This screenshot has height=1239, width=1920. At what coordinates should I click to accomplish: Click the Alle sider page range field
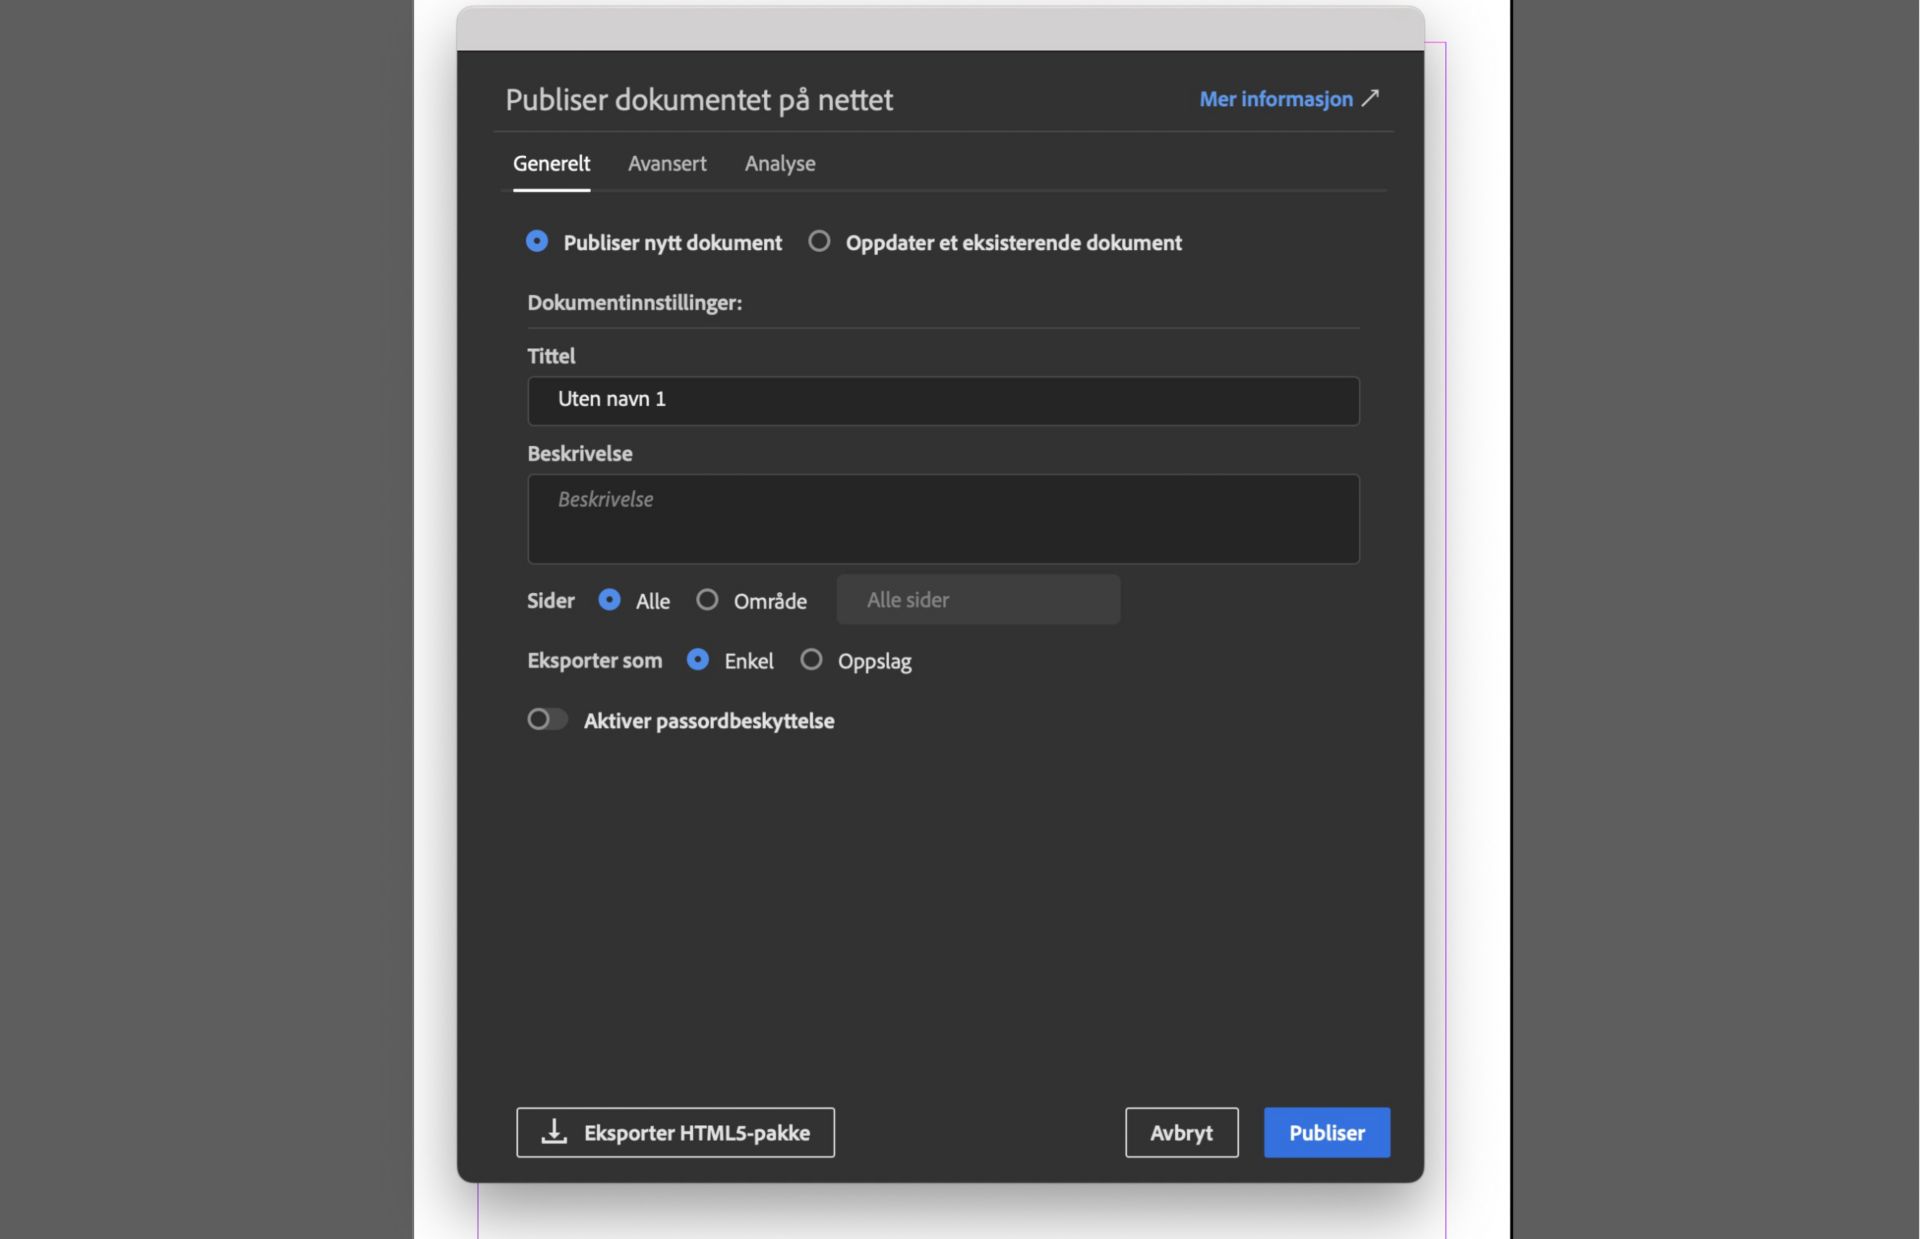pyautogui.click(x=977, y=599)
